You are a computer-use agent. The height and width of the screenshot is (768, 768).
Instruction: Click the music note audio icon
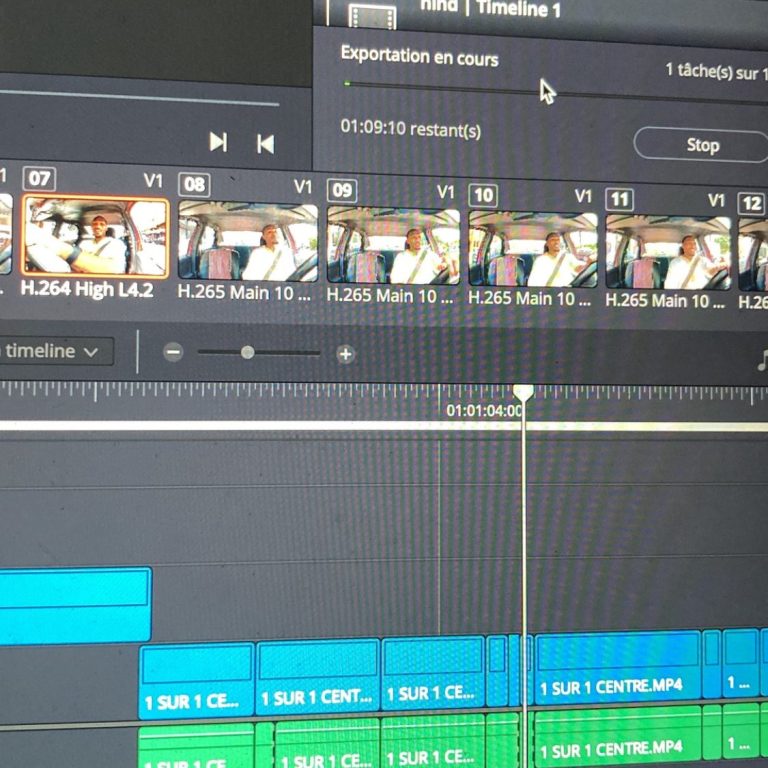tap(762, 362)
